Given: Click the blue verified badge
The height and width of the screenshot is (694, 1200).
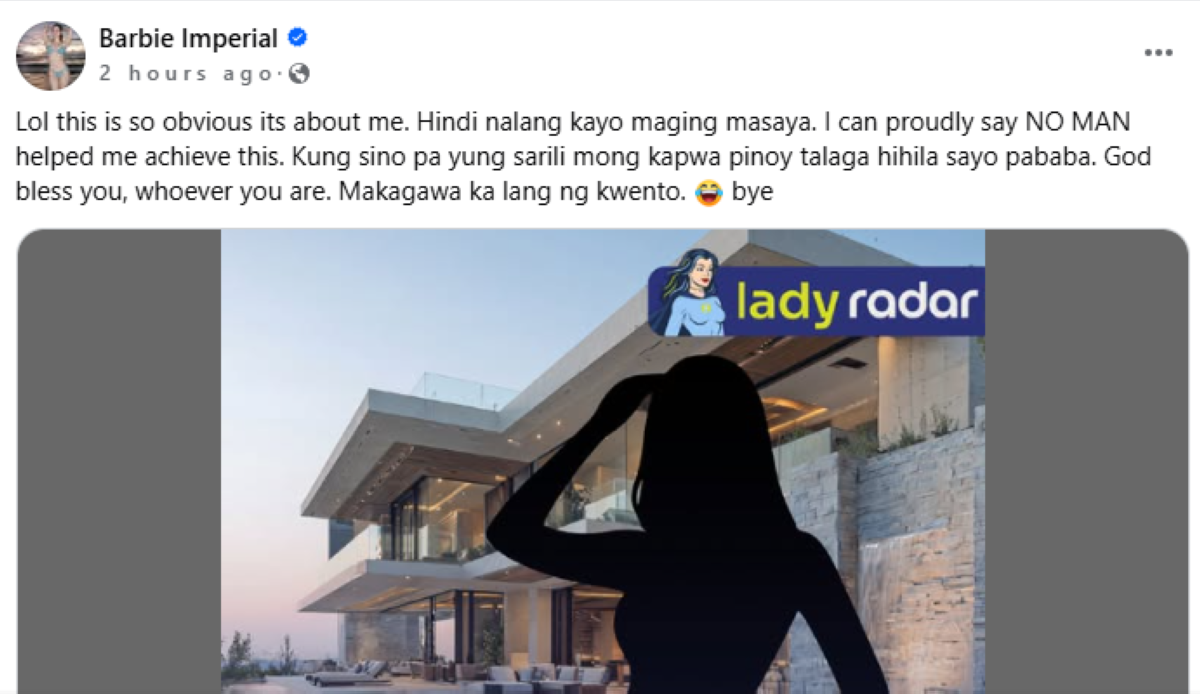Looking at the screenshot, I should tap(297, 39).
